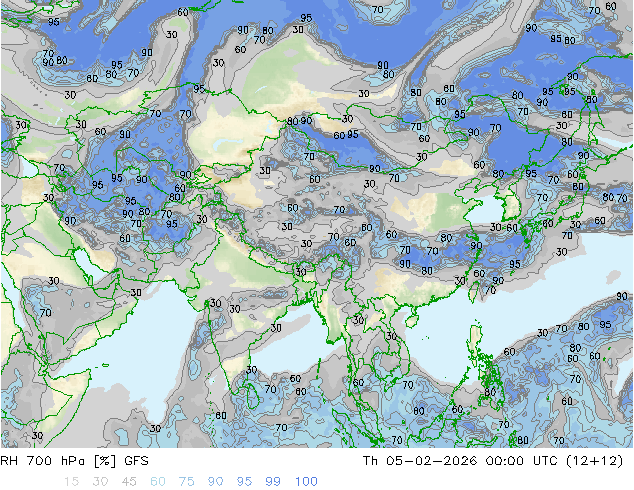Select the 100 value in the color legend
Screen dimensions: 634x490
click(306, 482)
